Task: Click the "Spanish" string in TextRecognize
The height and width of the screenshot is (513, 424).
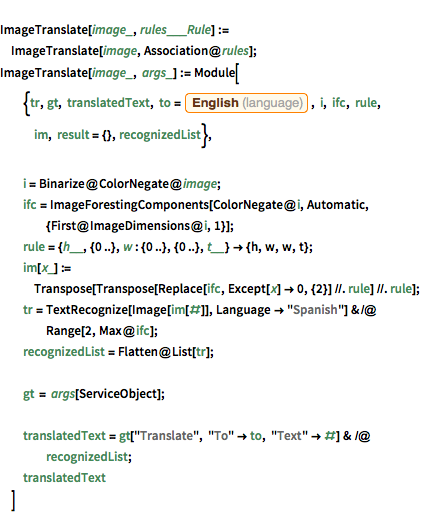Action: pyautogui.click(x=315, y=310)
